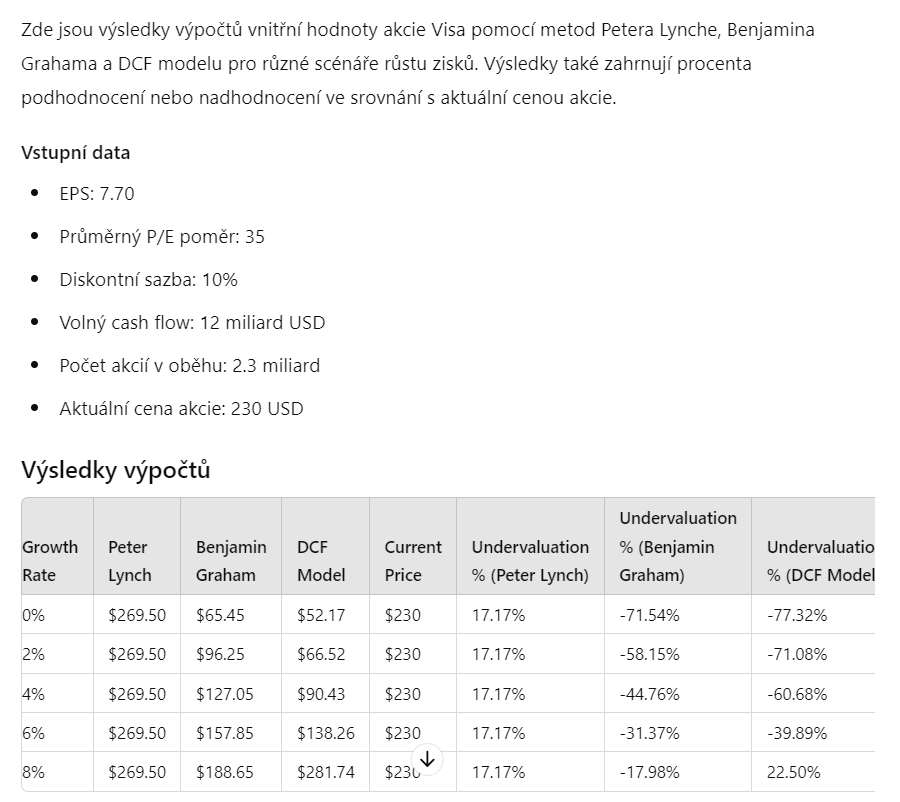The image size is (900, 802).
Task: Click the scroll-to-bottom arrow button
Action: [427, 761]
